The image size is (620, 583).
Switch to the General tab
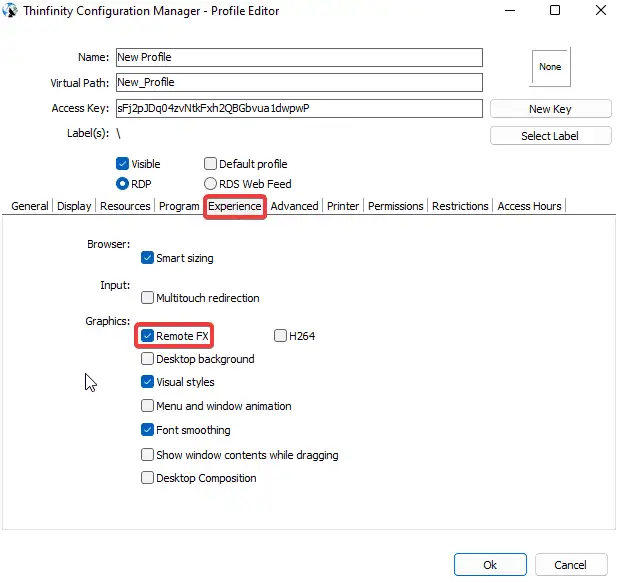tap(30, 206)
